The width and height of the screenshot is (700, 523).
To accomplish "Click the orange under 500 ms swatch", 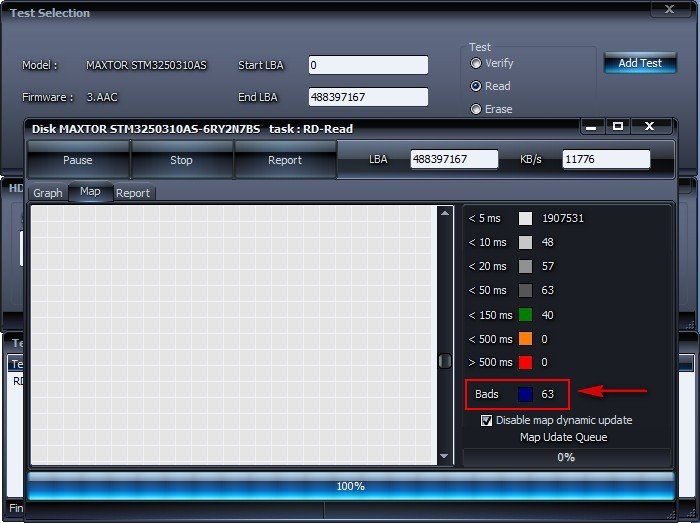I will point(525,339).
